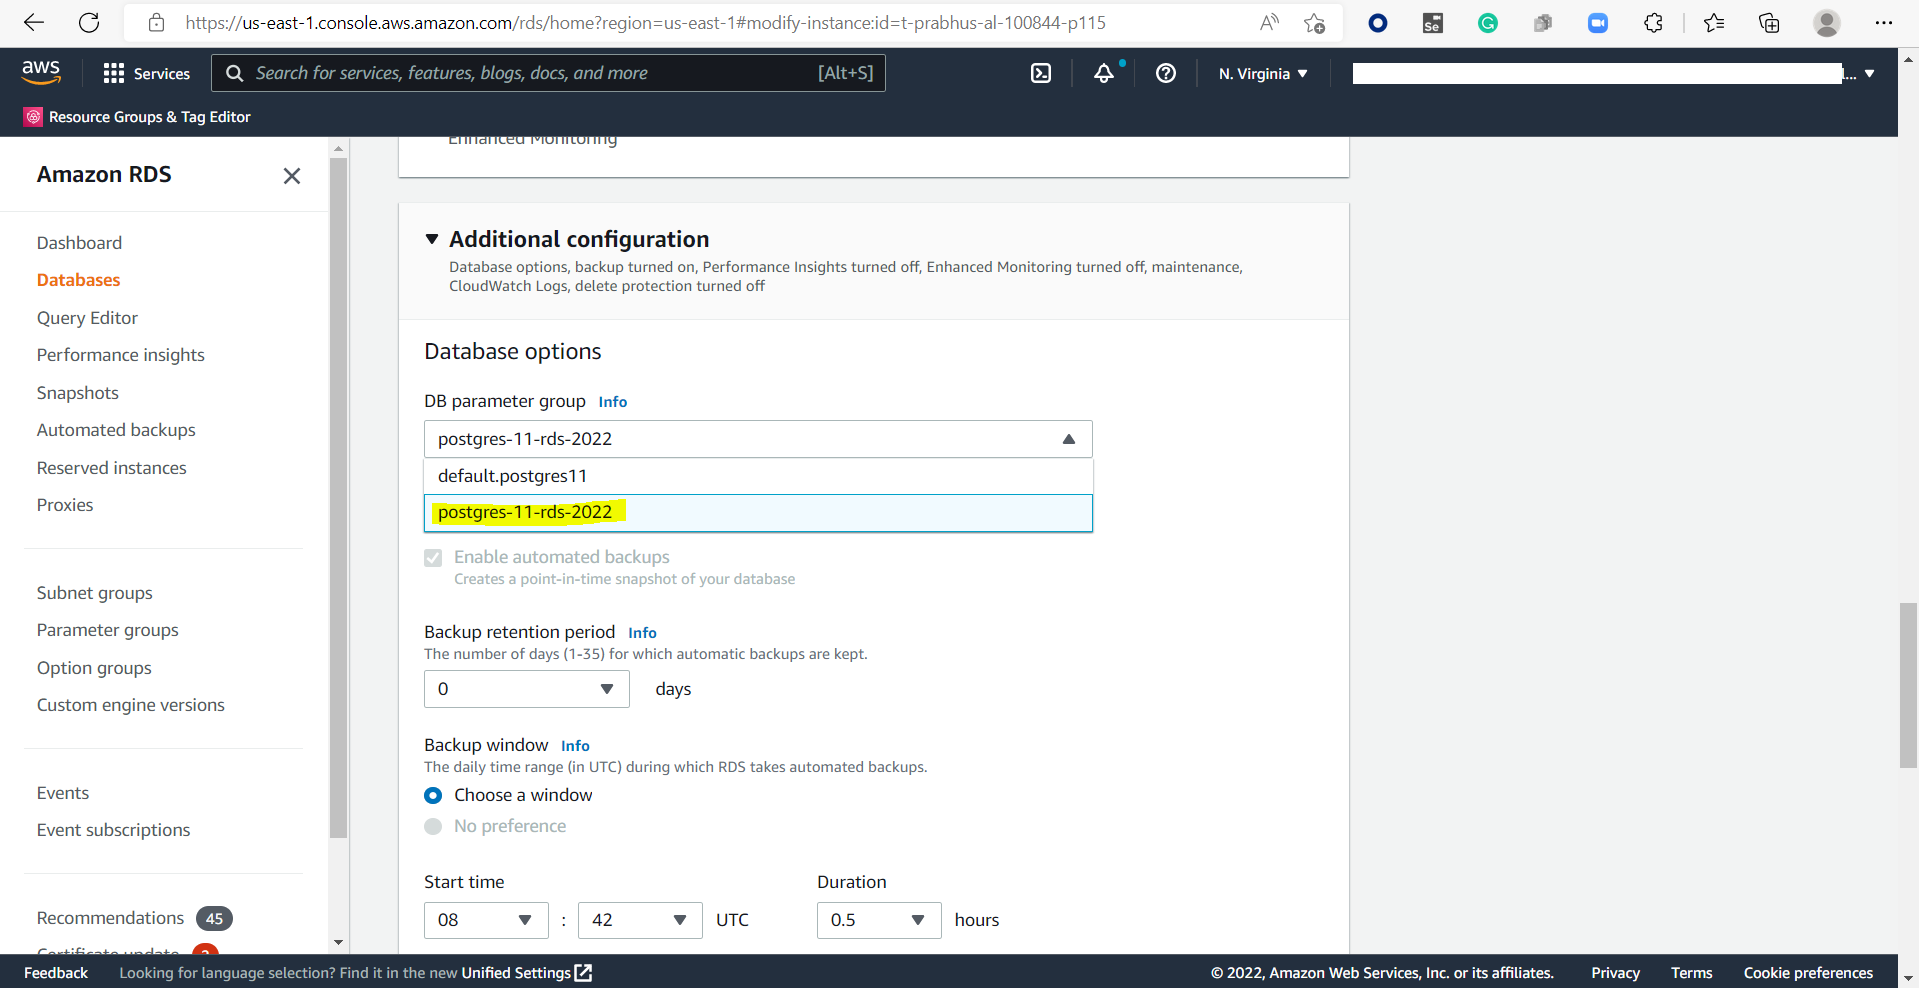
Task: Open the Start time hour dropdown
Action: 486,920
